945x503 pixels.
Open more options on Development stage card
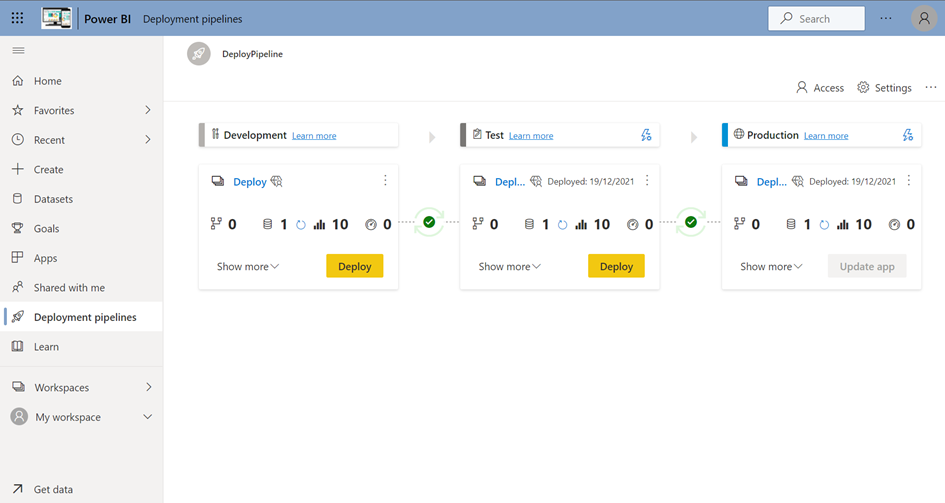click(x=385, y=181)
